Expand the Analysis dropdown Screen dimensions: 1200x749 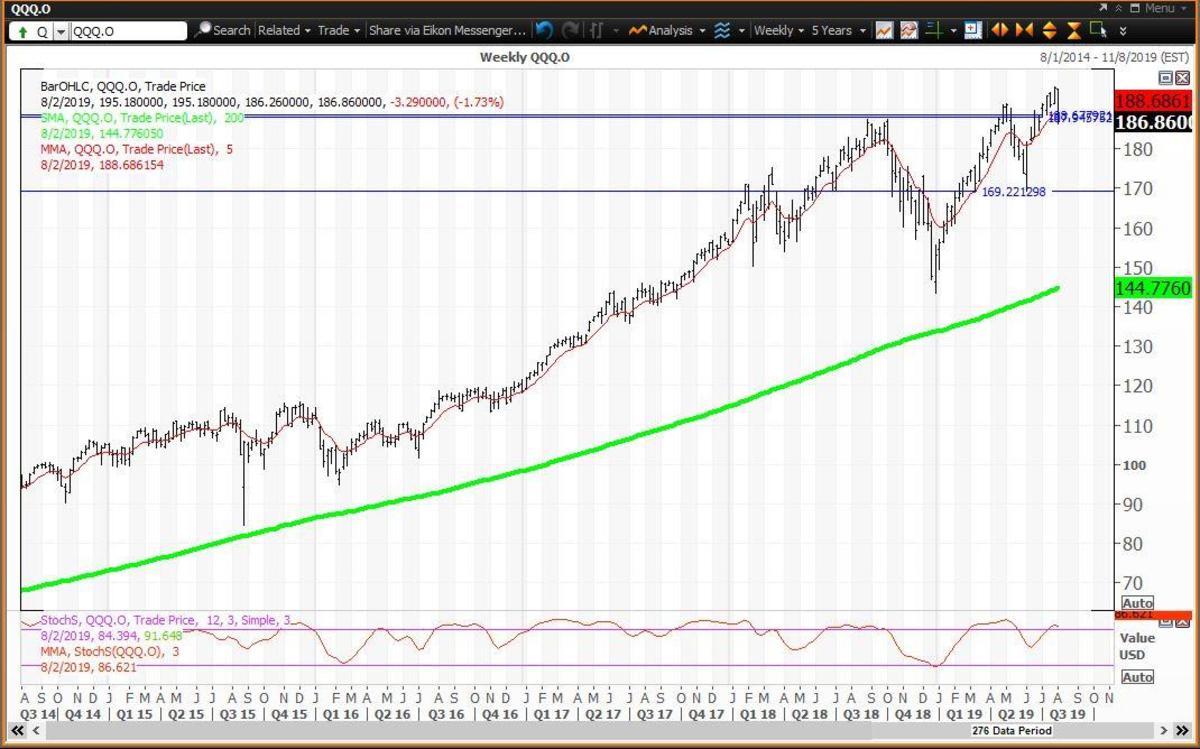[701, 31]
